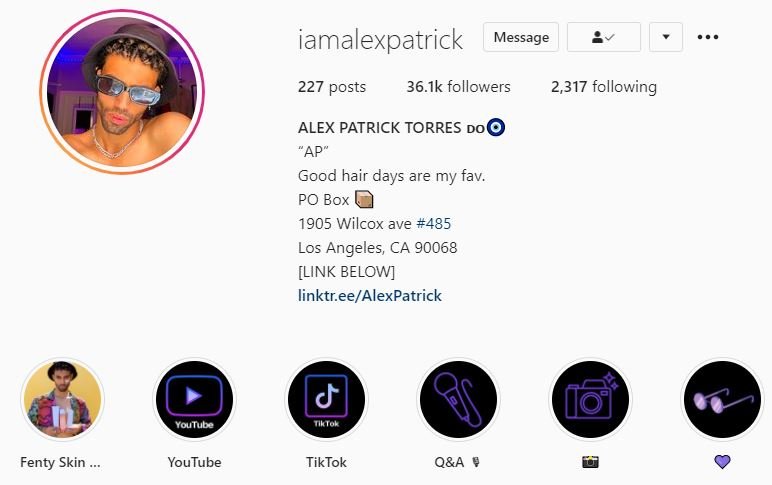Open the YouTube story highlight

pyautogui.click(x=194, y=399)
